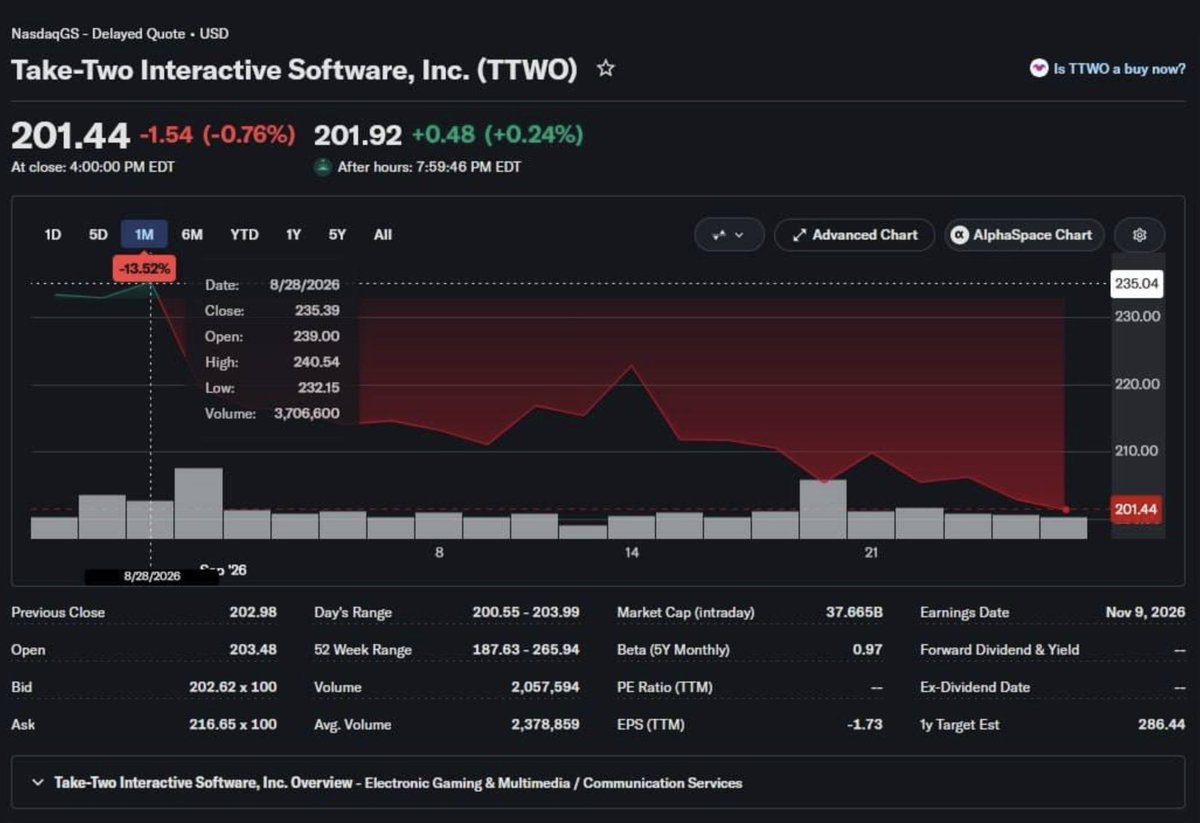Open the AlphaSpace Chart
This screenshot has width=1200, height=823.
click(x=1024, y=235)
